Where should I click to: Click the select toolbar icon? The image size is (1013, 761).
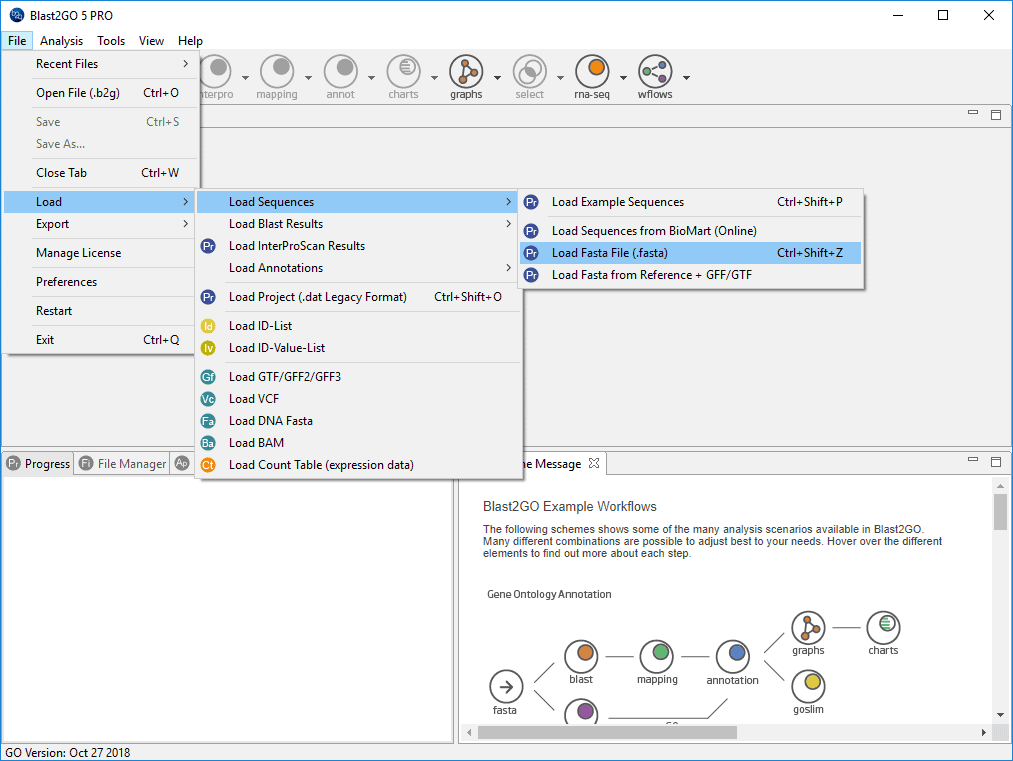click(x=530, y=71)
